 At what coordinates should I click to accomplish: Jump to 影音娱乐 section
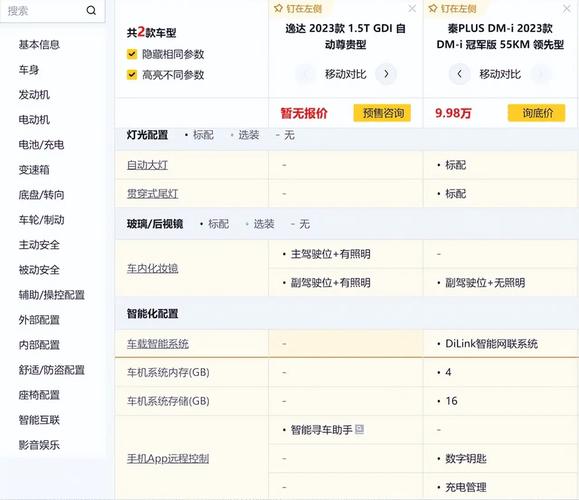click(39, 445)
